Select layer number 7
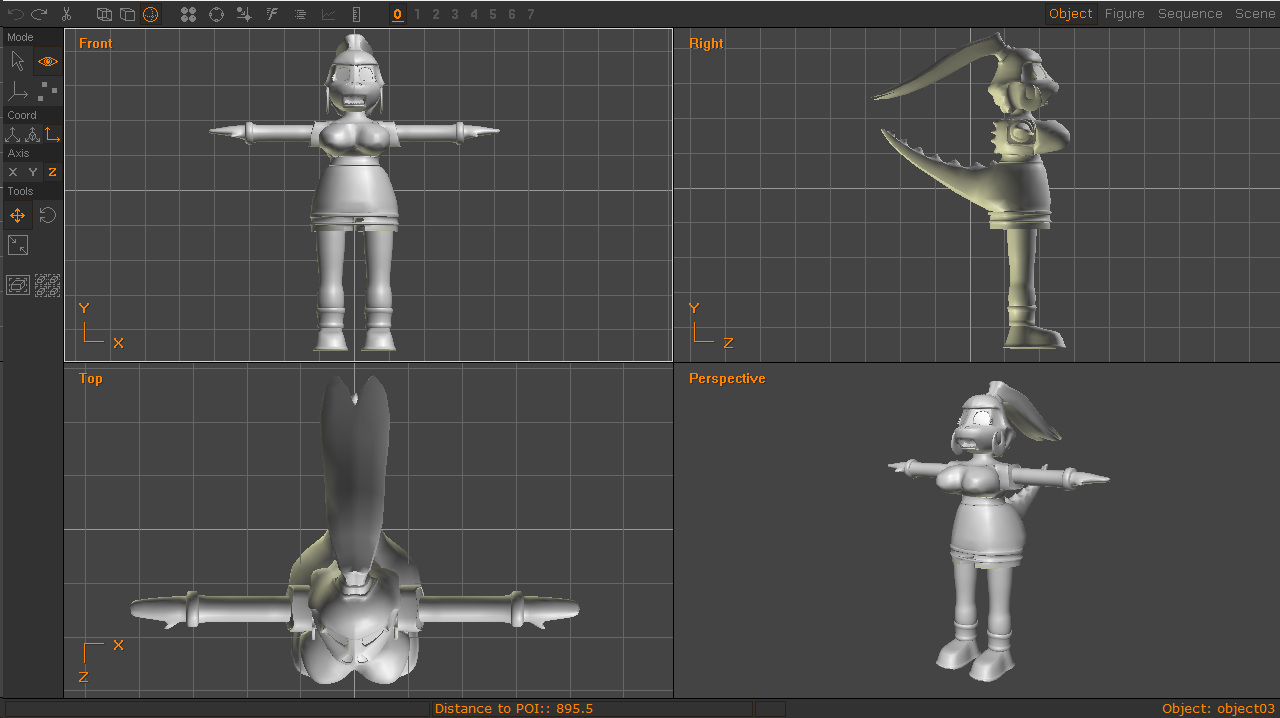Image resolution: width=1280 pixels, height=718 pixels. (531, 14)
